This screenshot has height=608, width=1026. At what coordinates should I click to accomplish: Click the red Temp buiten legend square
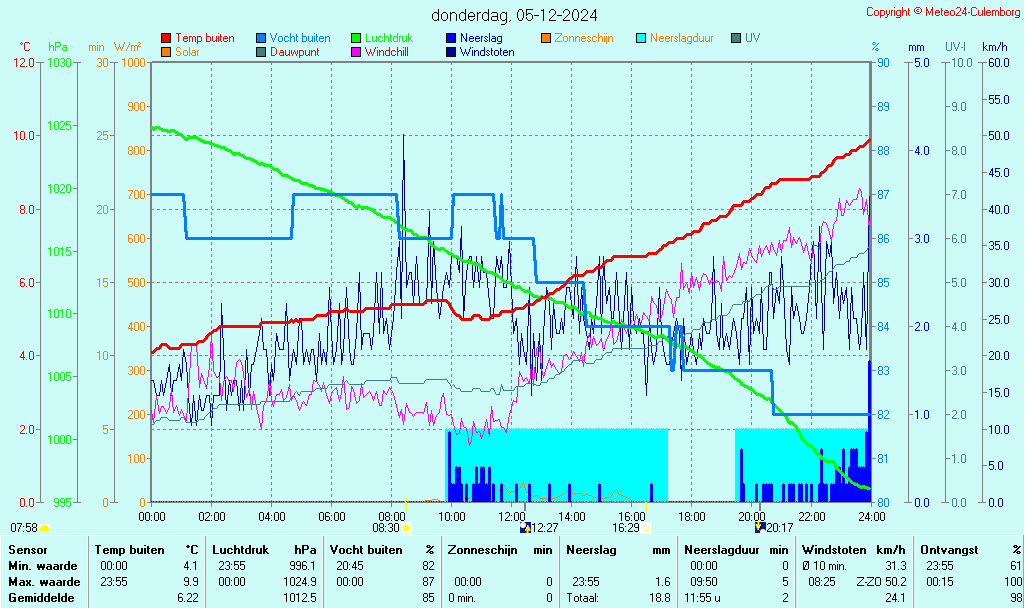click(x=166, y=38)
